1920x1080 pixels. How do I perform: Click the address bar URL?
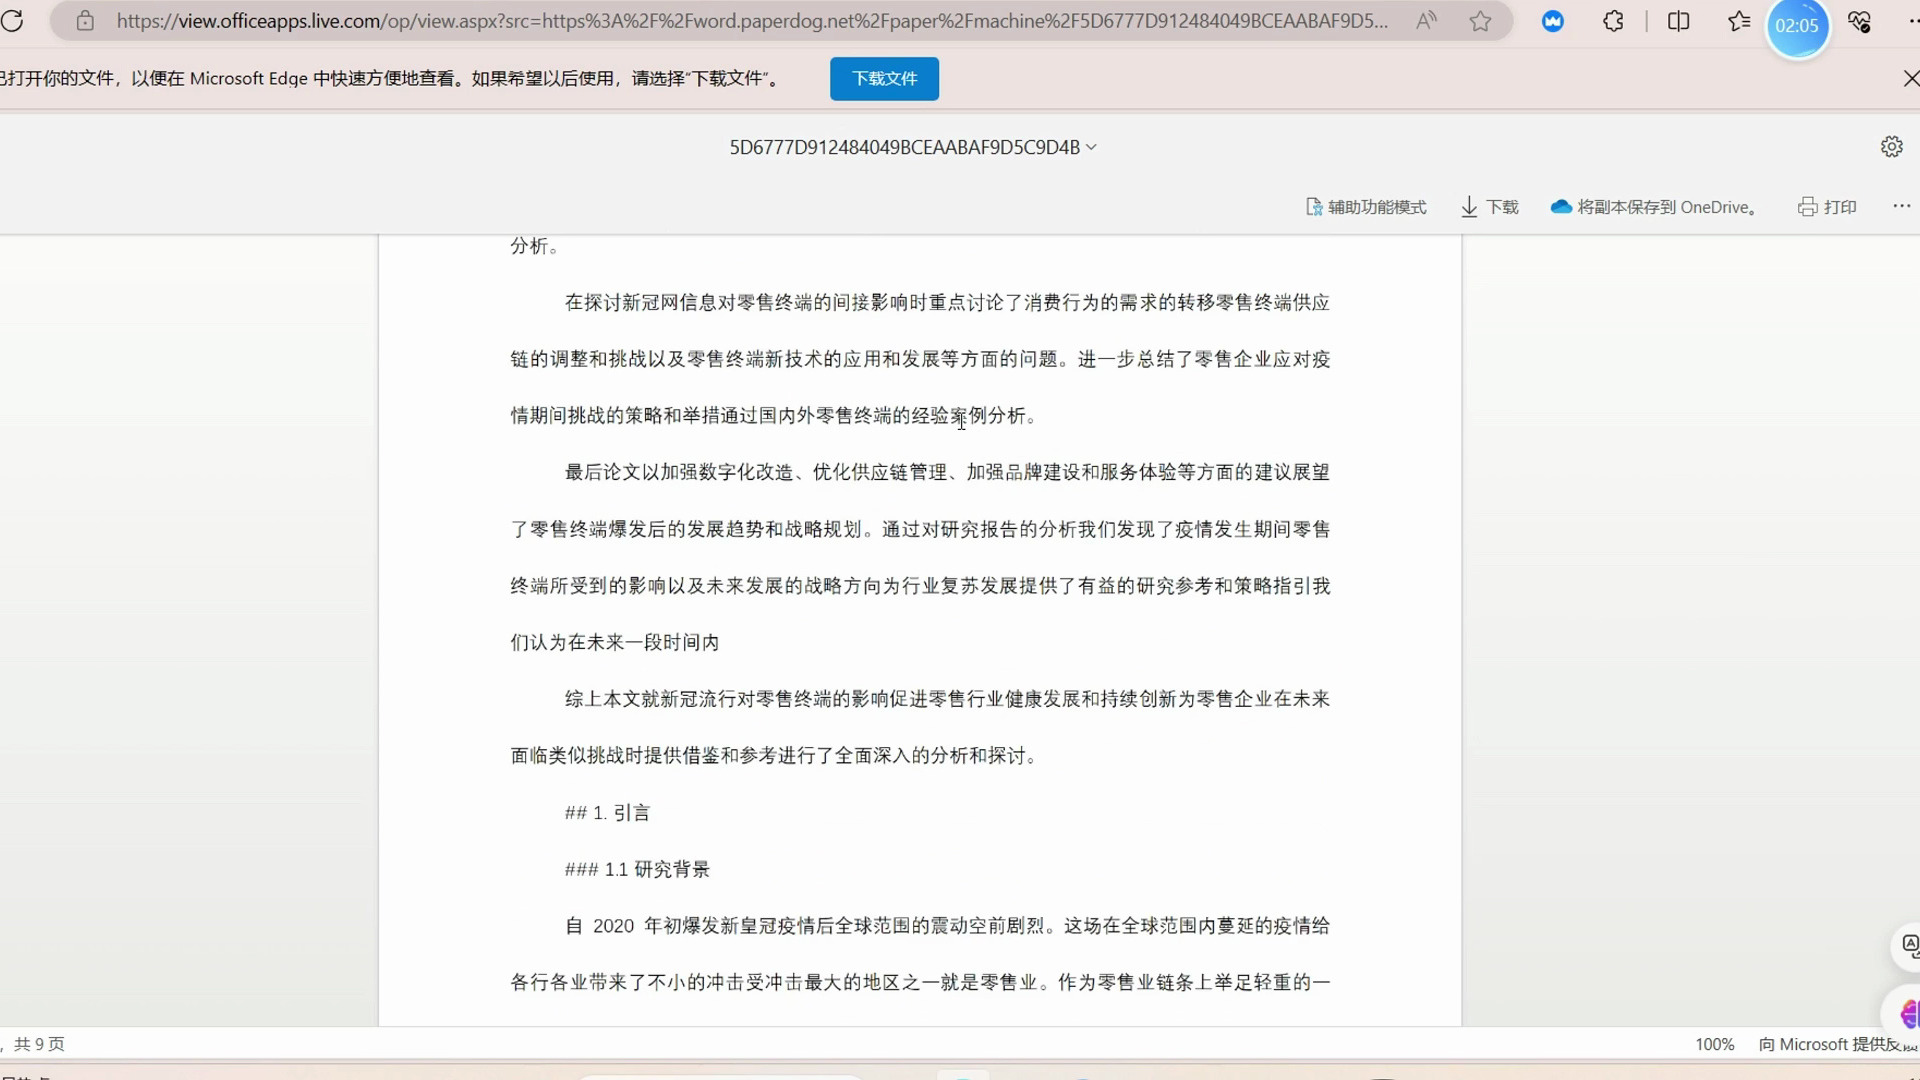pos(752,21)
